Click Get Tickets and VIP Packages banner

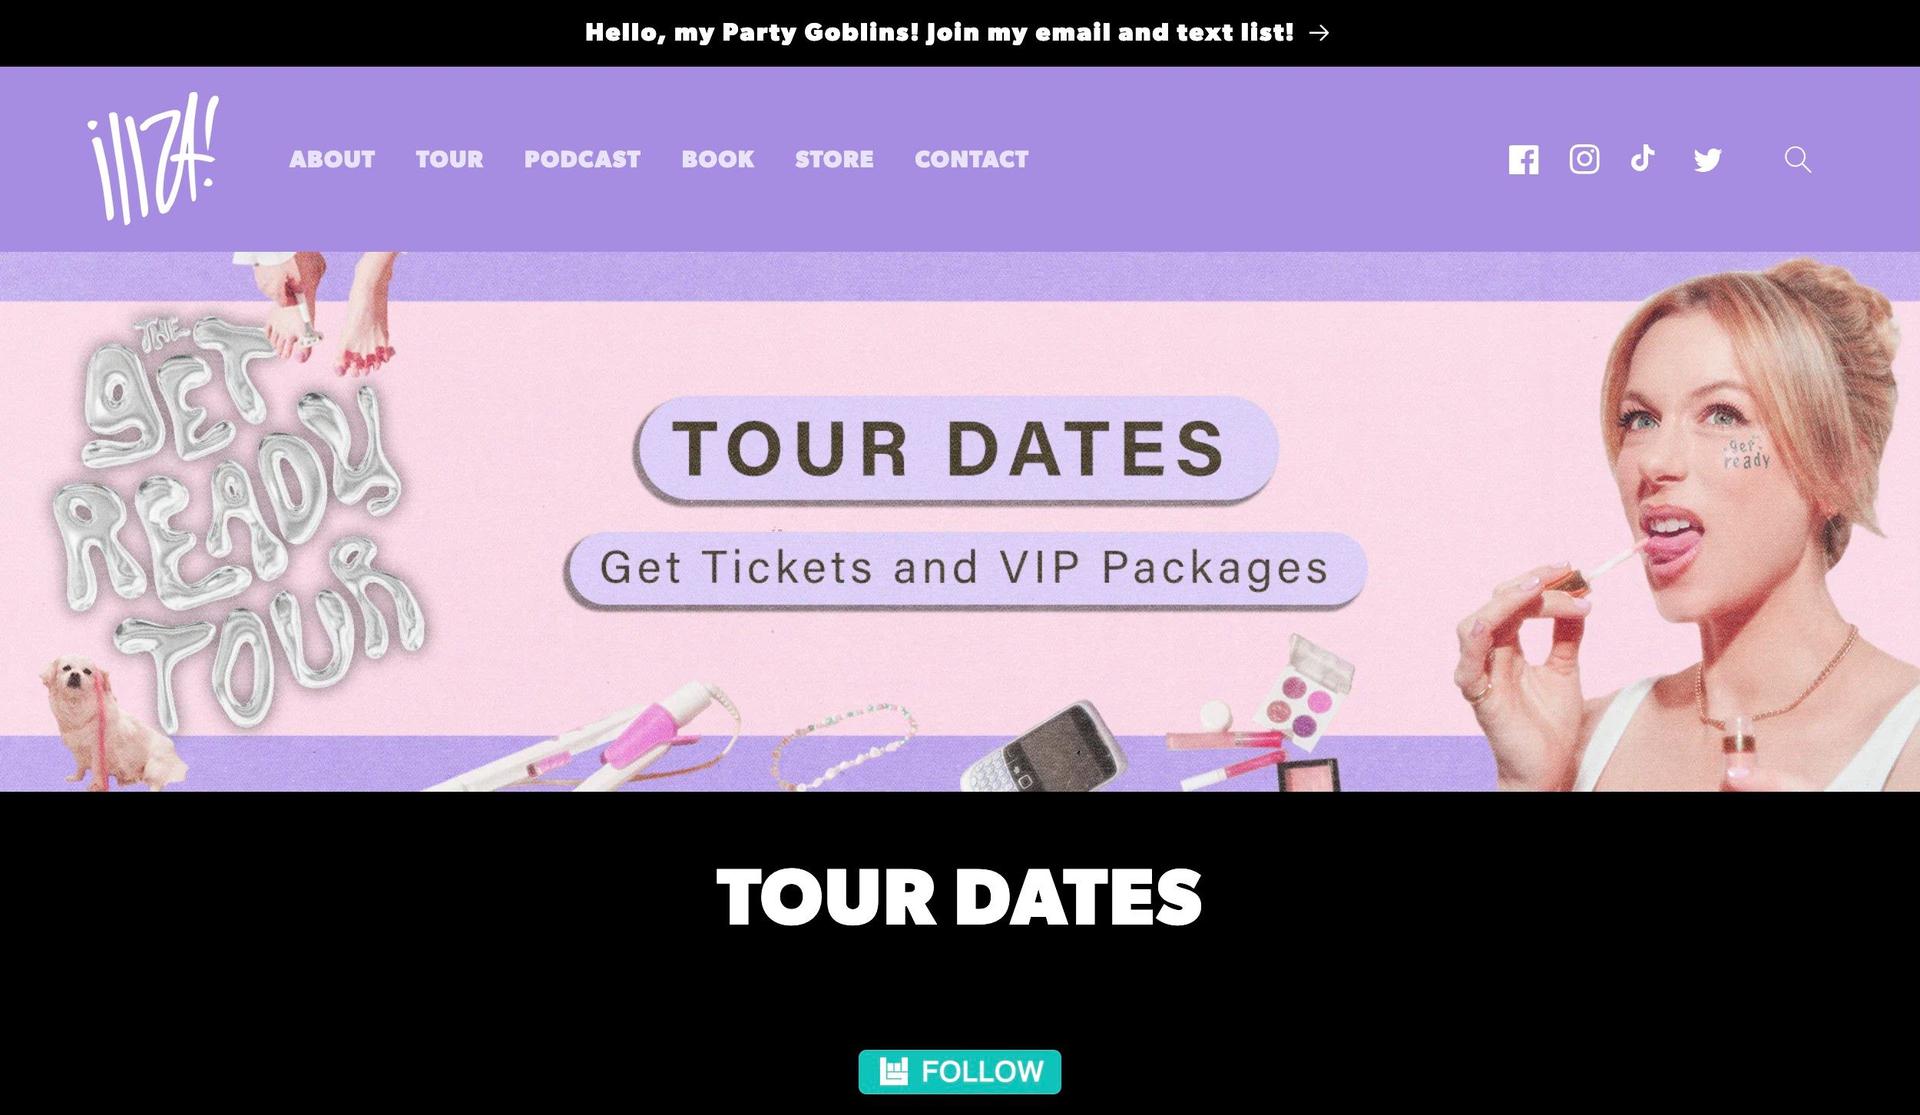(x=965, y=569)
